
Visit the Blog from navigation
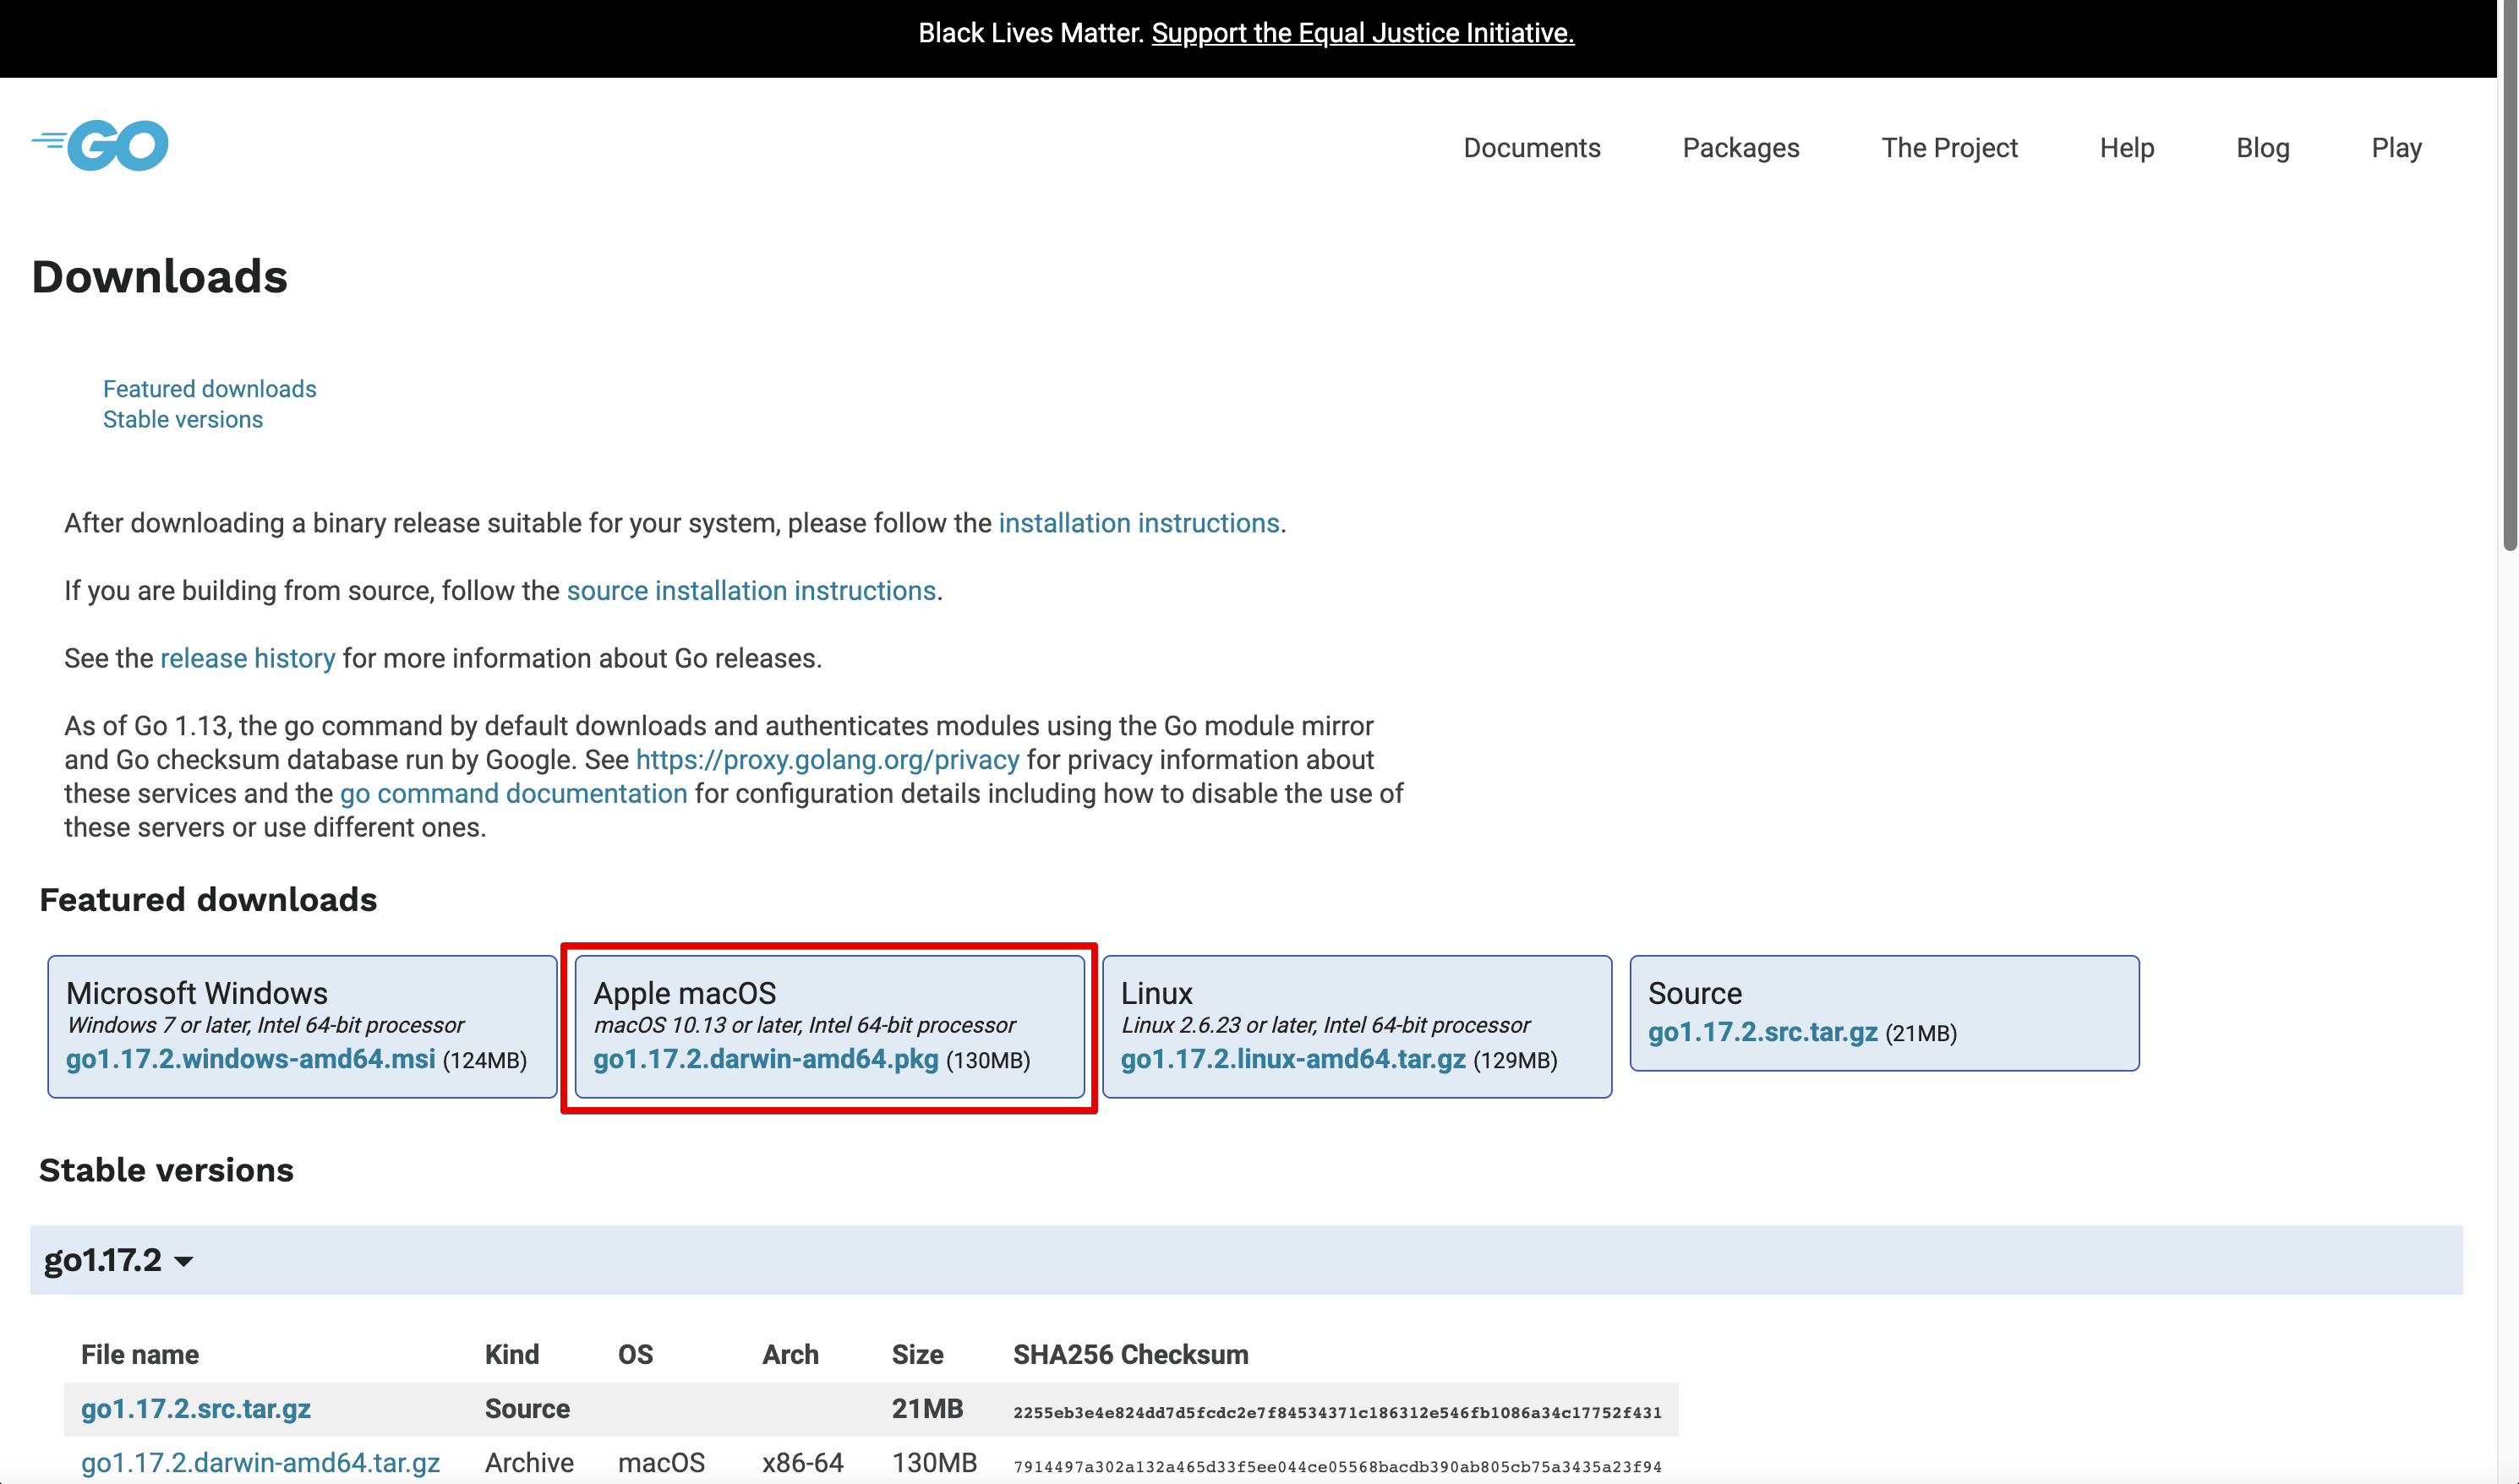tap(2262, 148)
